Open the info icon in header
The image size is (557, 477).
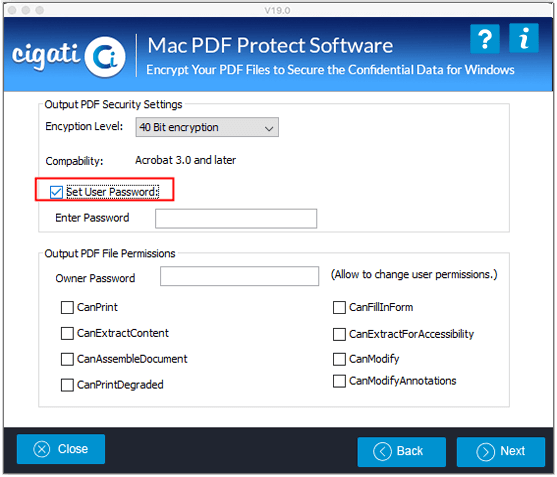coord(525,38)
